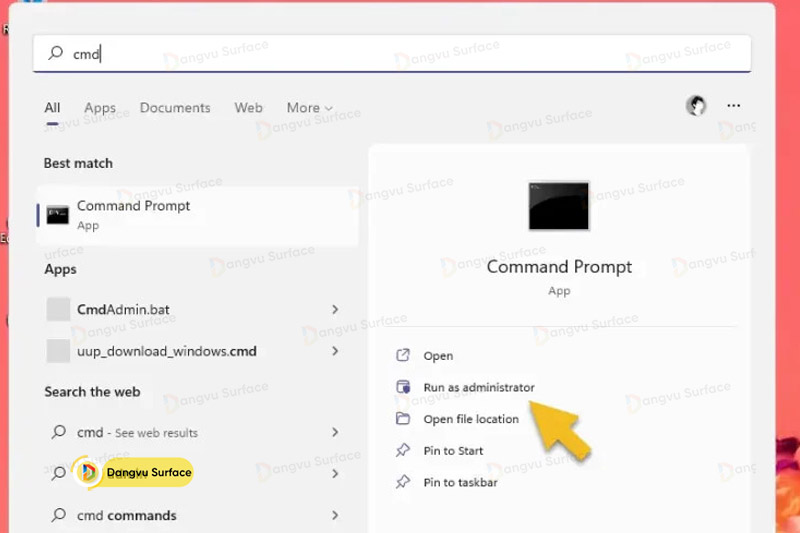
Task: Switch to the Web tab
Action: [248, 108]
